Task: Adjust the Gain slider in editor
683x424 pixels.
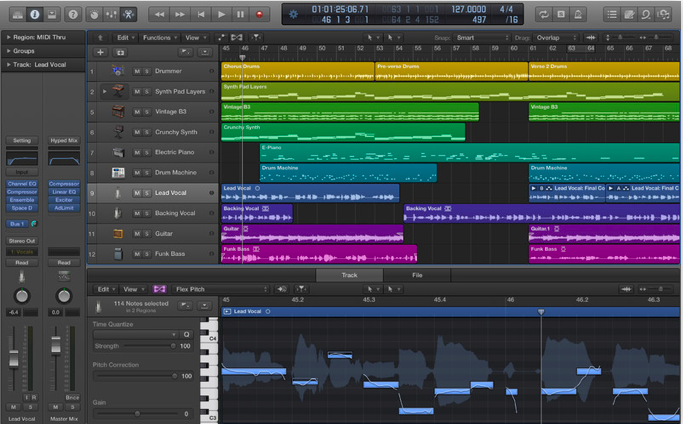Action: [137, 413]
